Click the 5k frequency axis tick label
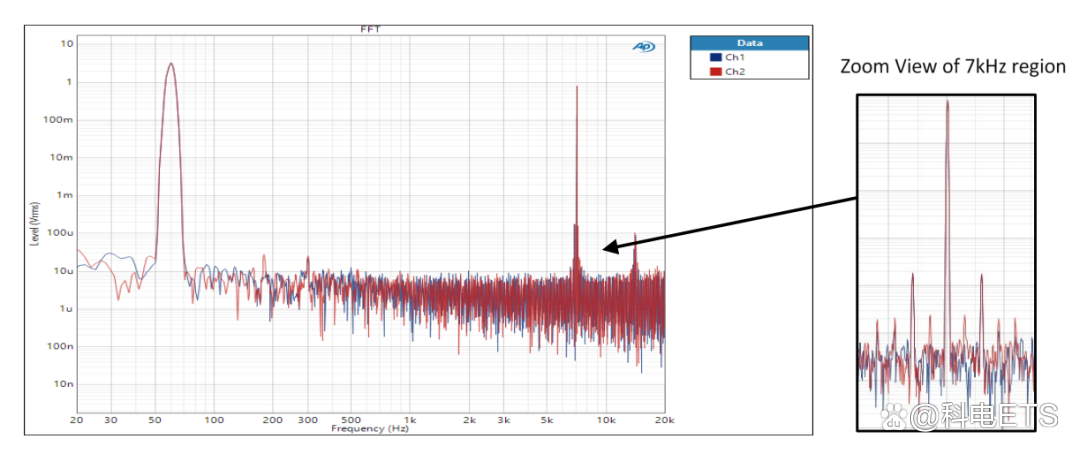The image size is (1080, 454). (548, 420)
